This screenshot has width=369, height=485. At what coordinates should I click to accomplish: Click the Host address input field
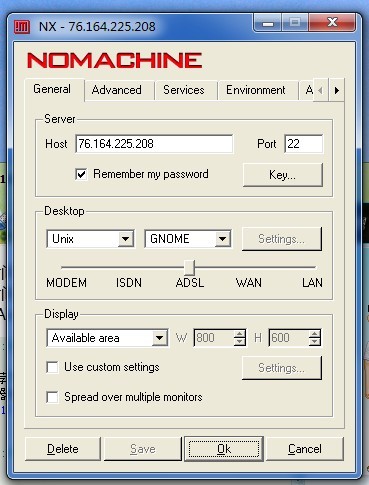coord(154,144)
